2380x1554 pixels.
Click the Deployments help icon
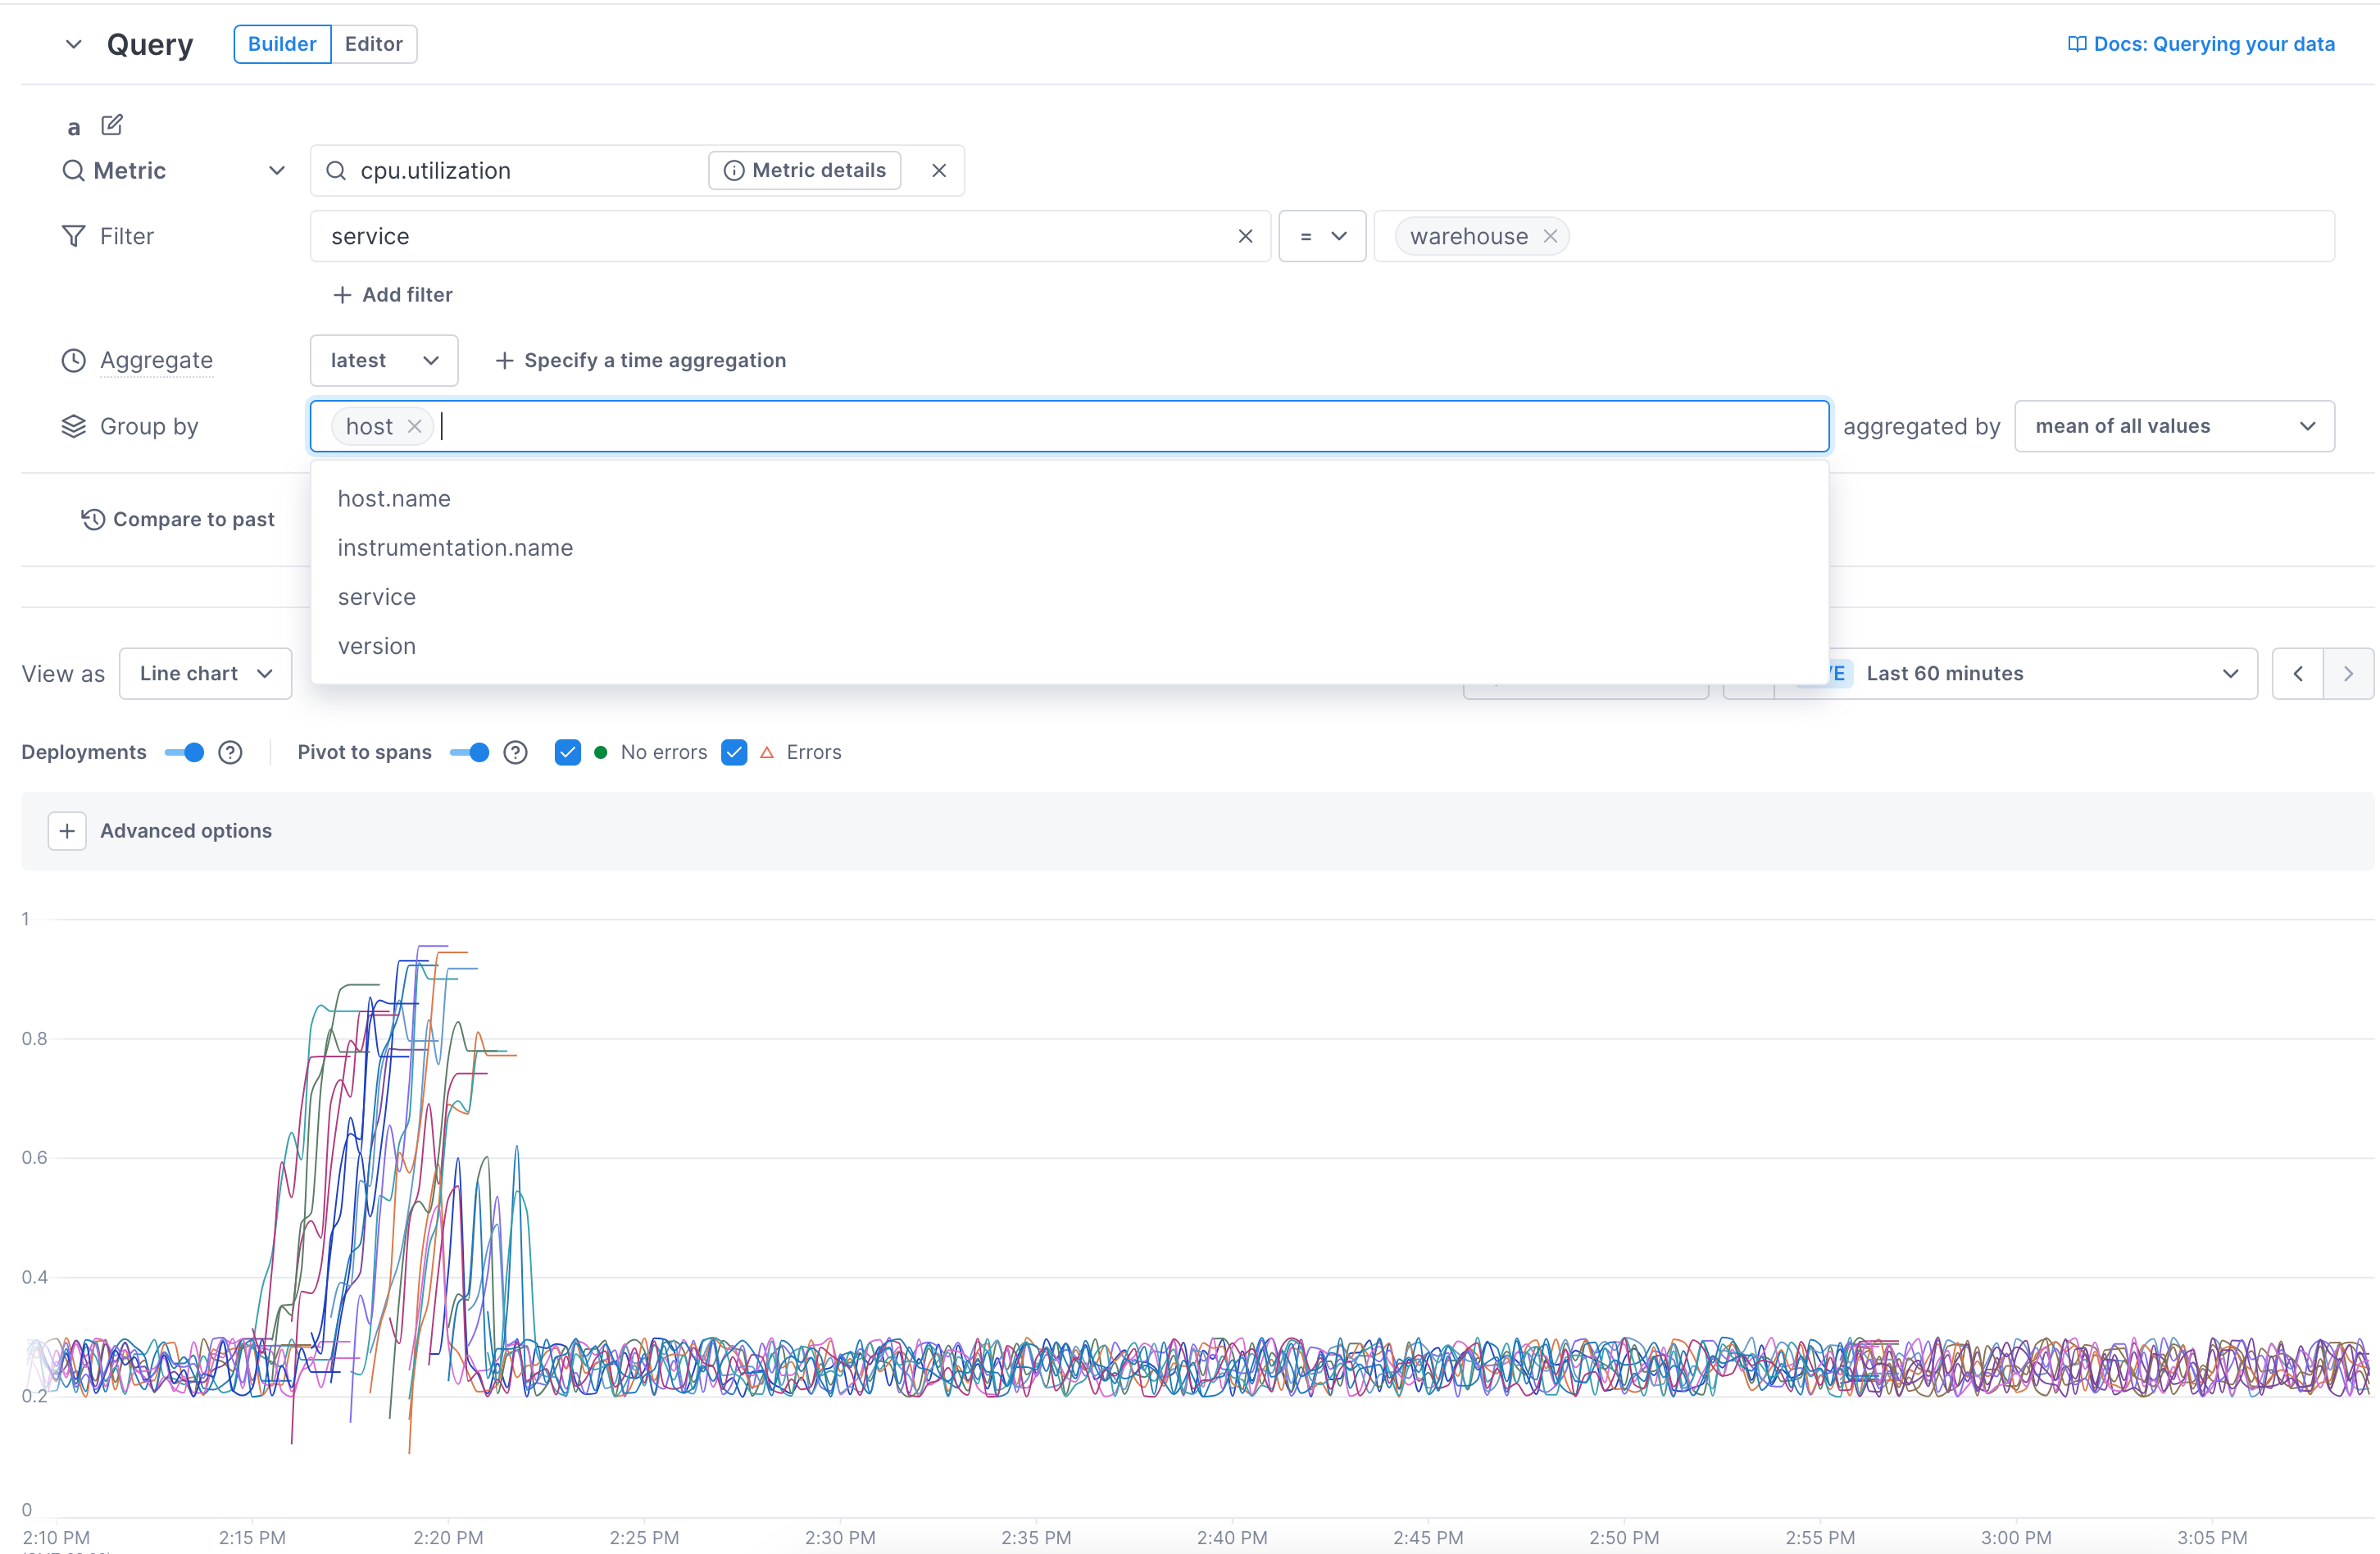[x=230, y=752]
